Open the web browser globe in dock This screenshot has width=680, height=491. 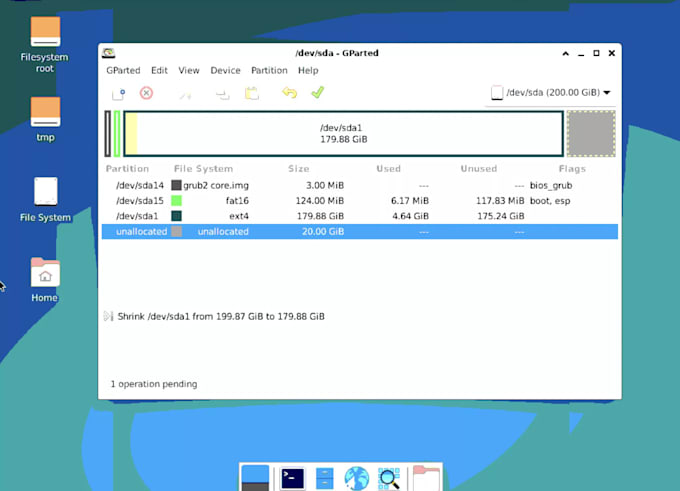point(356,478)
